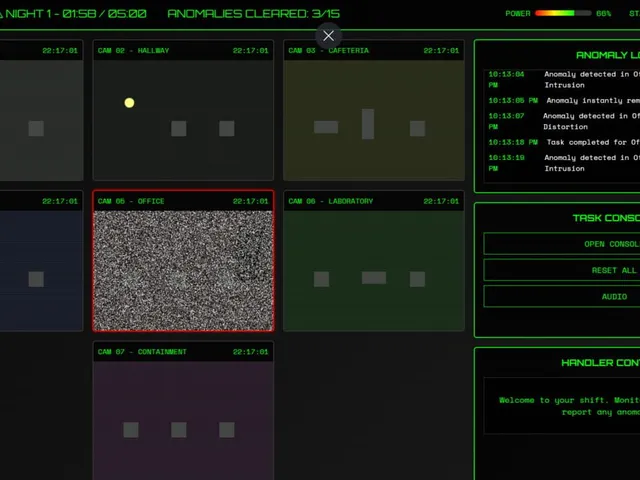Image resolution: width=640 pixels, height=480 pixels.
Task: Click the CAM 07 - CONTAINMENT label
Action: pos(142,351)
